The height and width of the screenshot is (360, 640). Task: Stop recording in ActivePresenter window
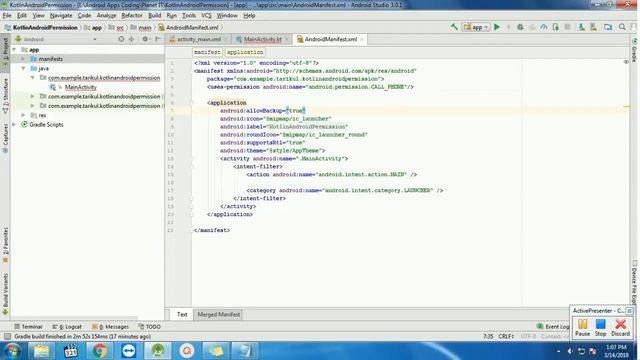click(600, 327)
